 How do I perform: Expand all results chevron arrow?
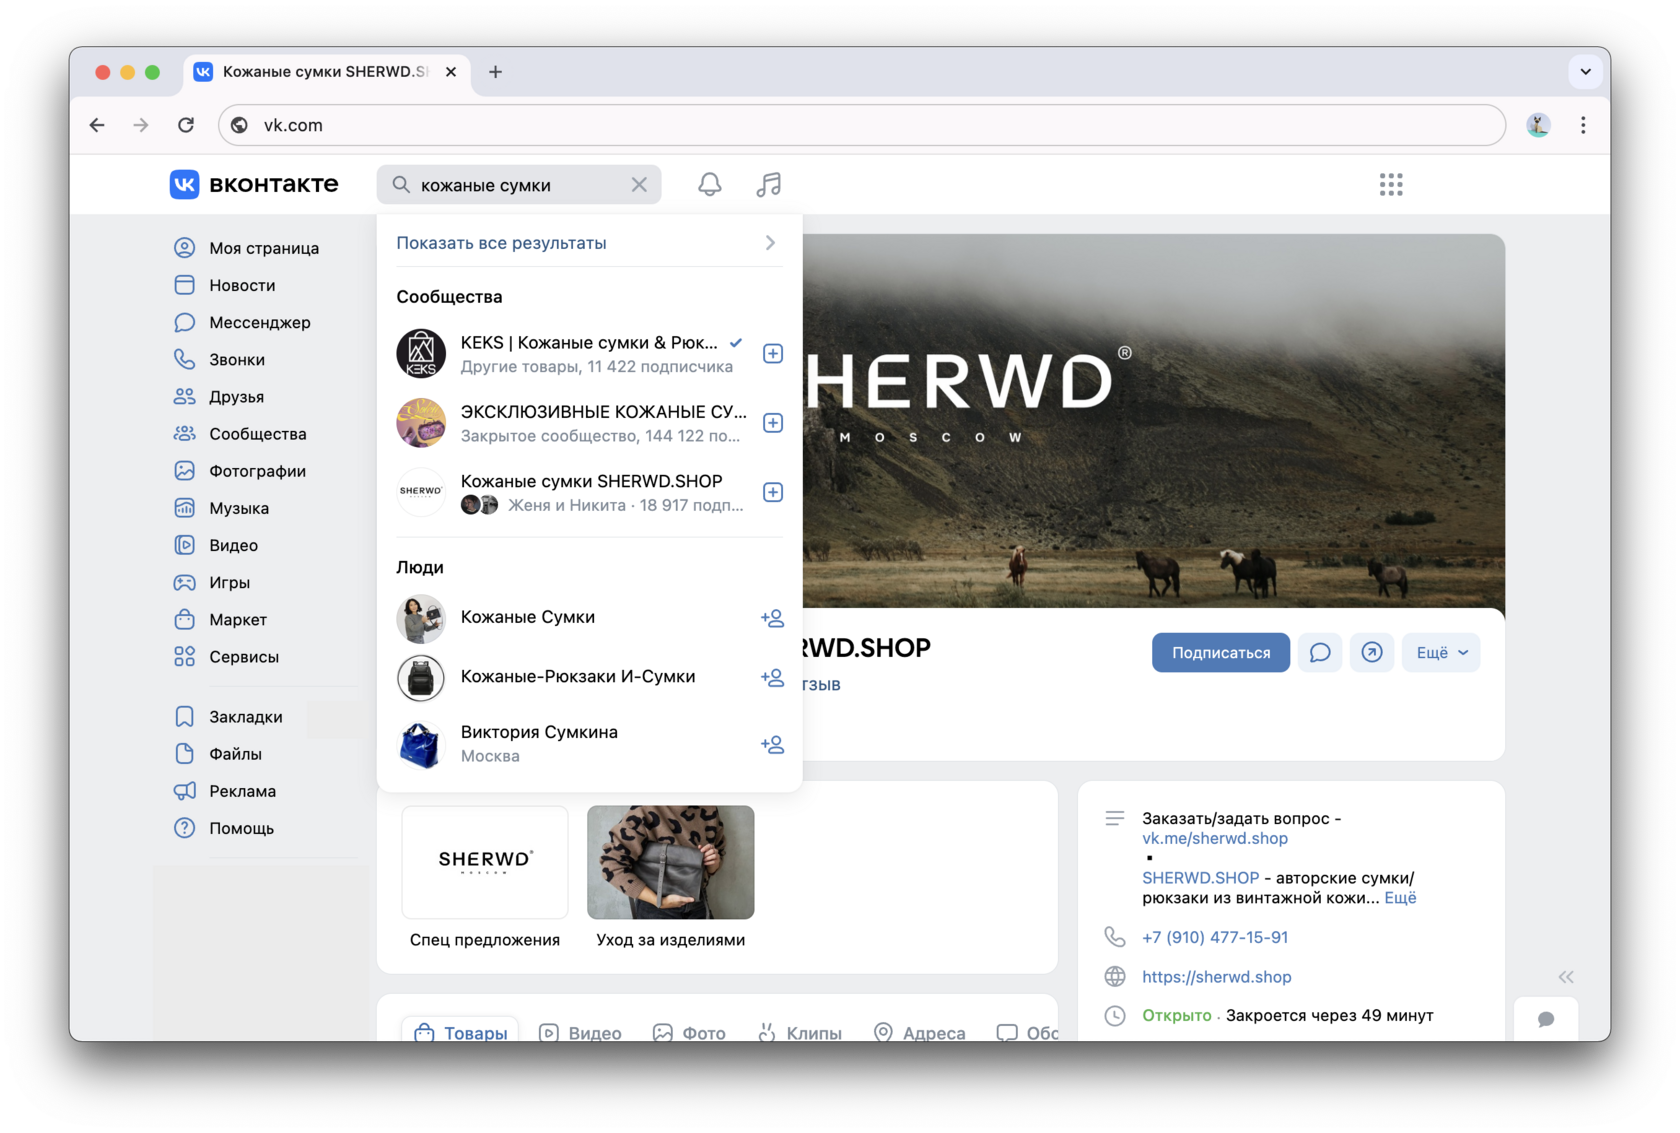[770, 243]
